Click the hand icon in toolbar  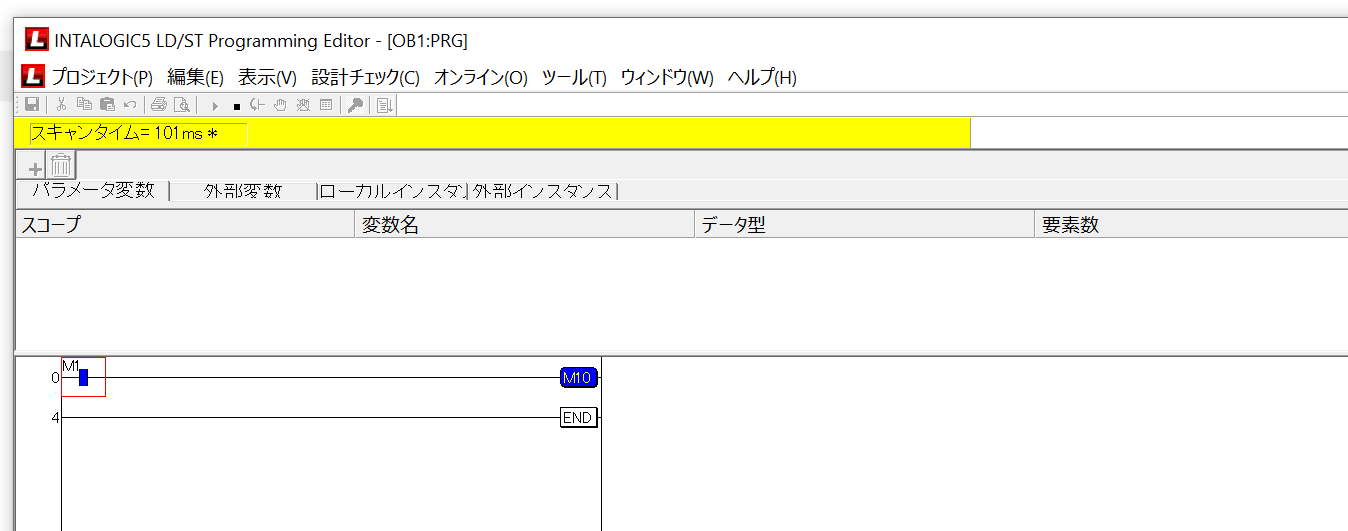point(280,105)
